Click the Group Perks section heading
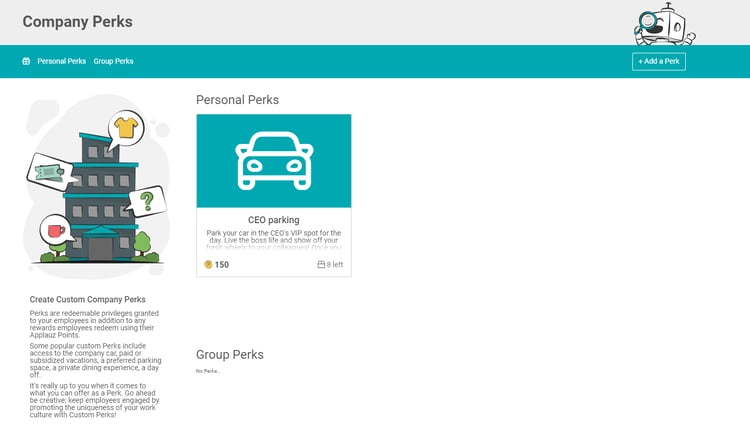750x438 pixels. pyautogui.click(x=230, y=355)
